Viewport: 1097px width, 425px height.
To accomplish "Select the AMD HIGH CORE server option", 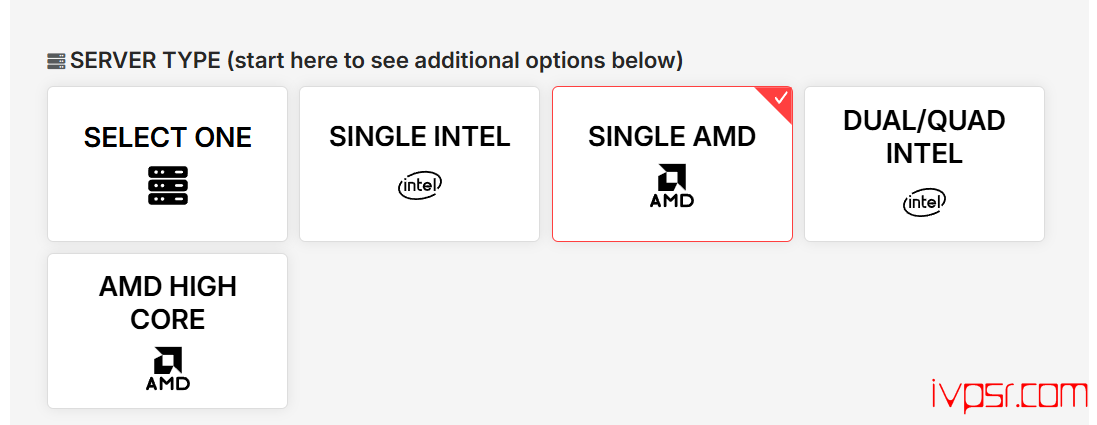I will click(x=167, y=331).
